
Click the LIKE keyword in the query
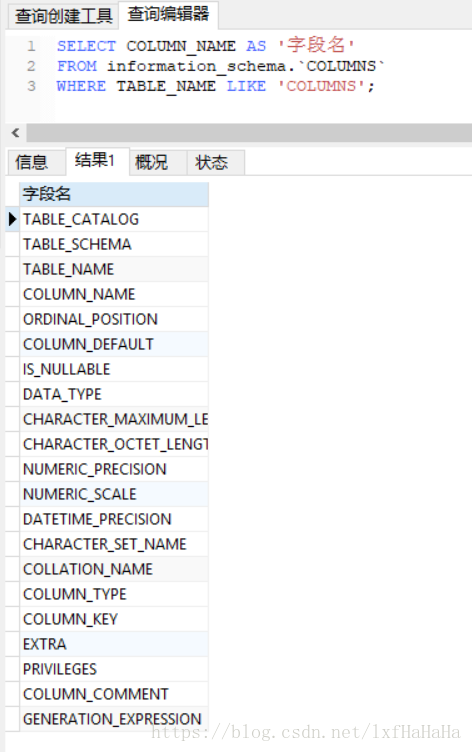point(247,86)
